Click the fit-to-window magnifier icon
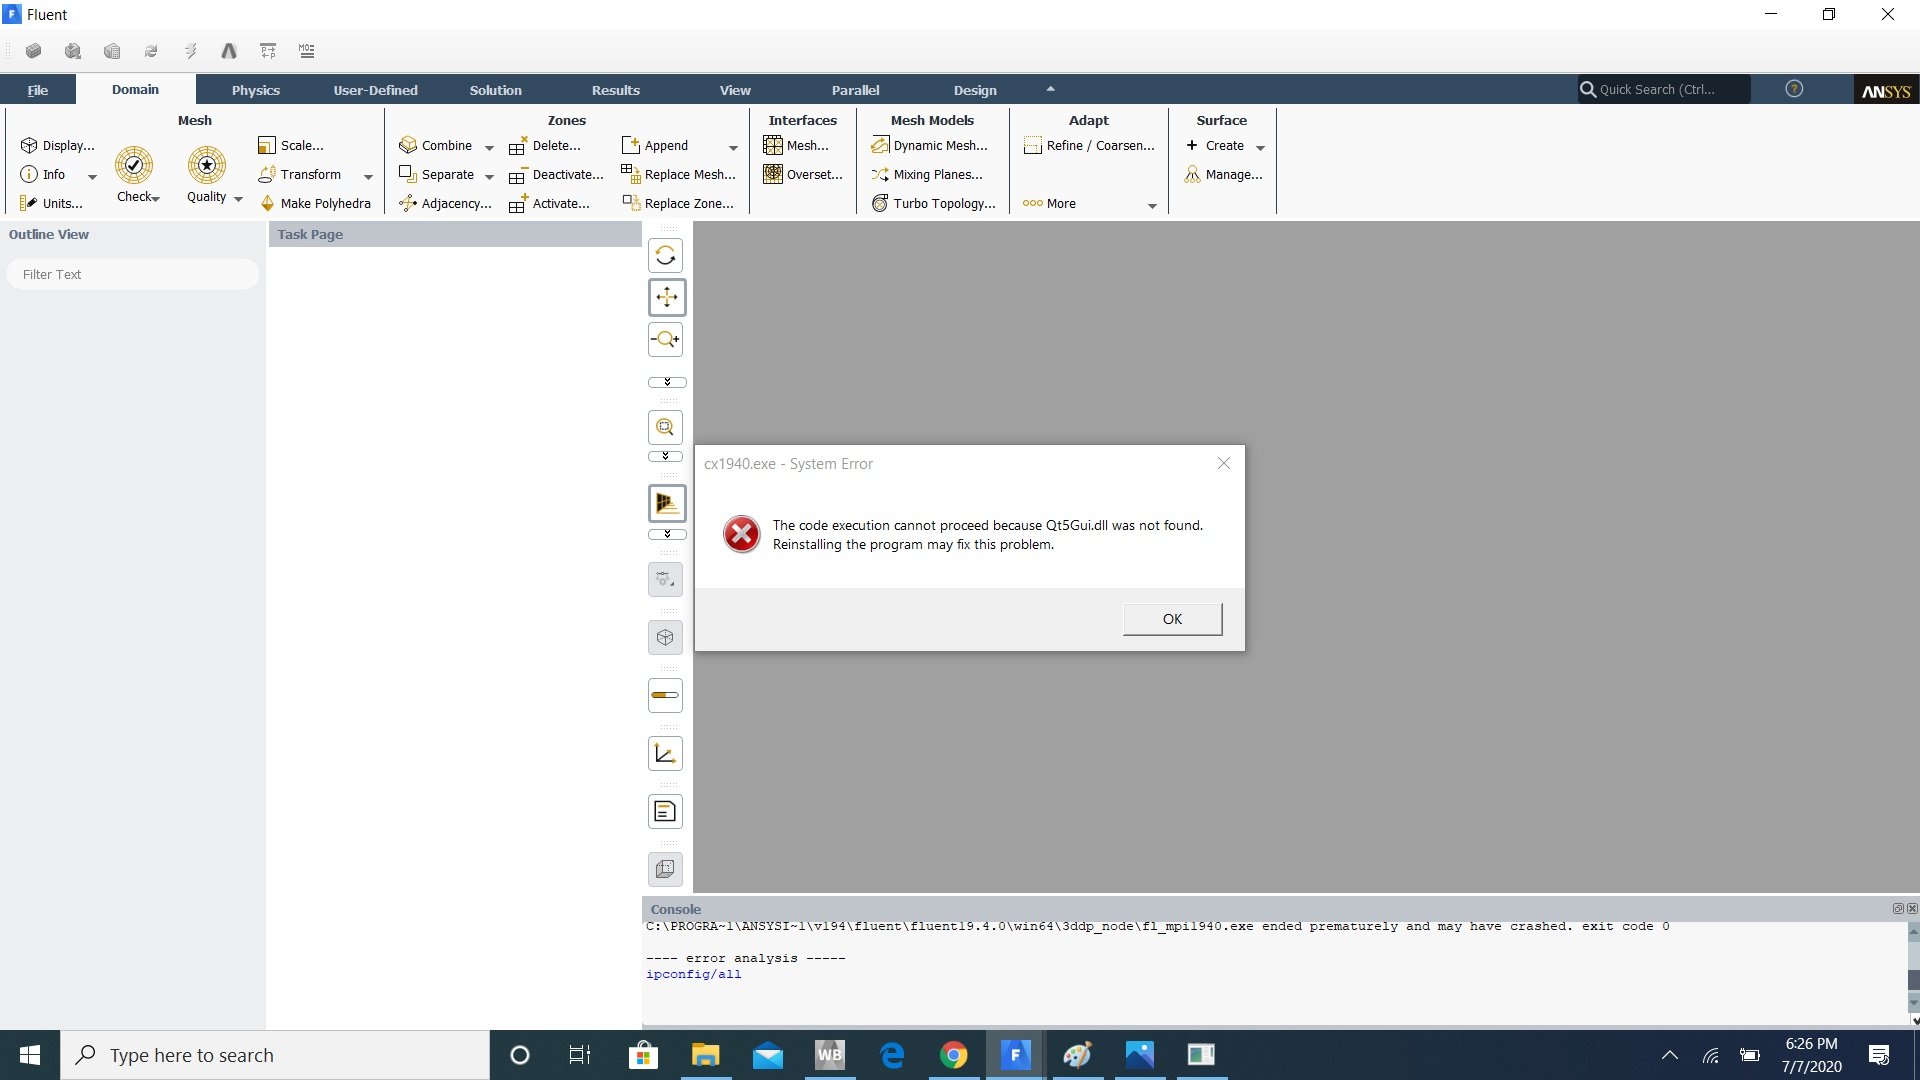This screenshot has width=1920, height=1080. [x=665, y=428]
